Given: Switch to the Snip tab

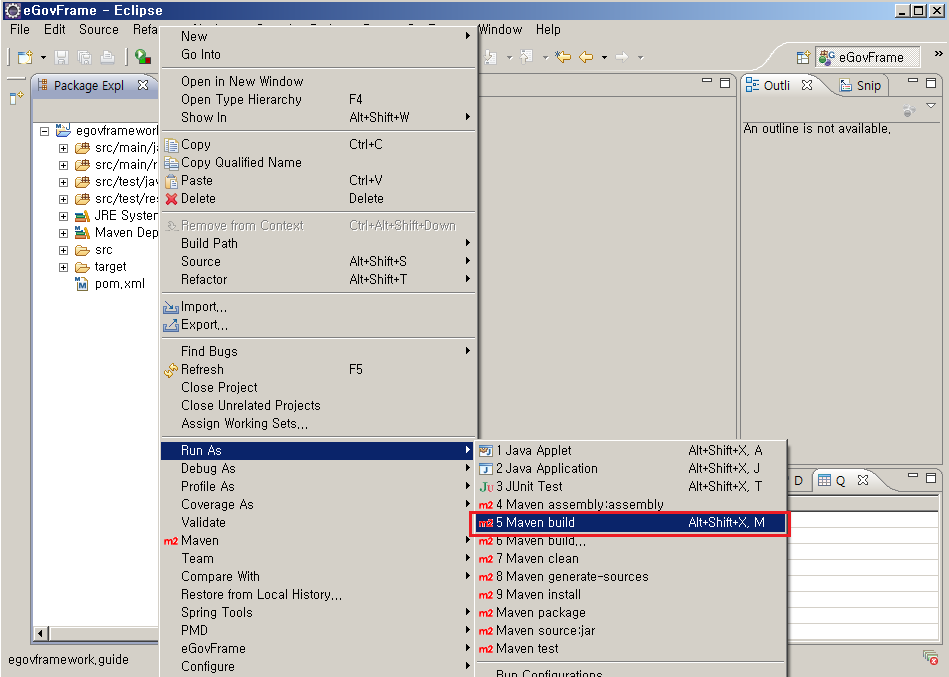Looking at the screenshot, I should pos(861,86).
